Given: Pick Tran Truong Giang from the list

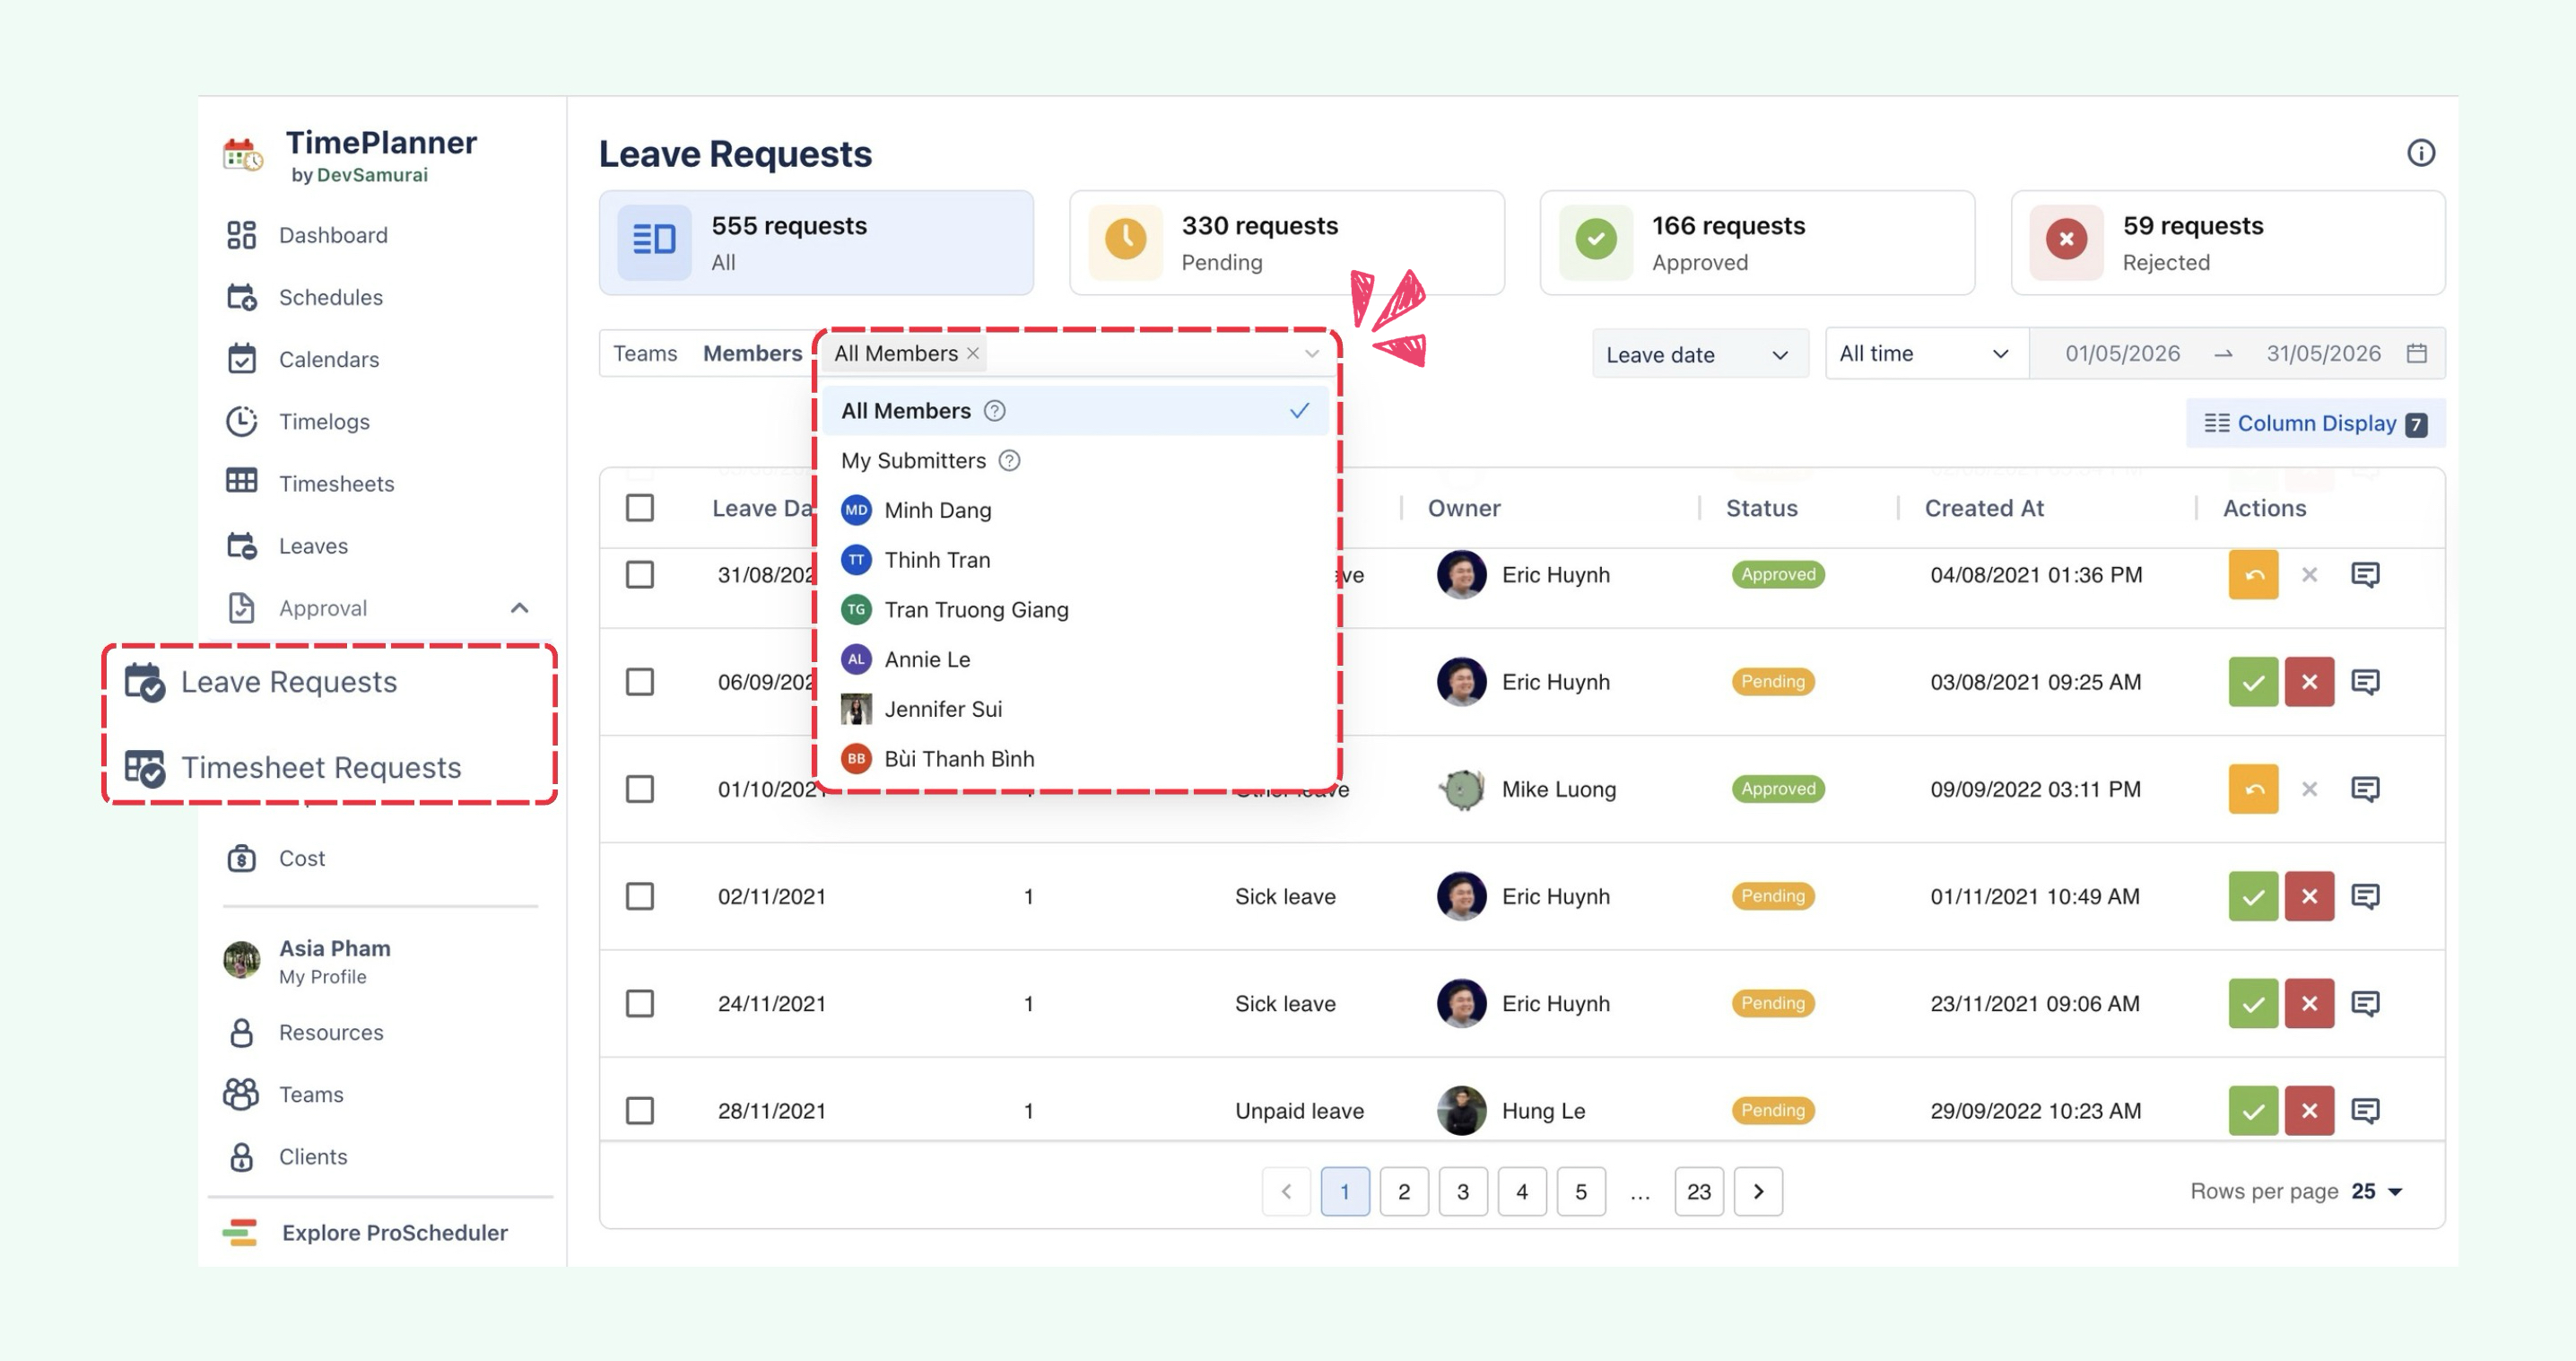Looking at the screenshot, I should point(1075,610).
